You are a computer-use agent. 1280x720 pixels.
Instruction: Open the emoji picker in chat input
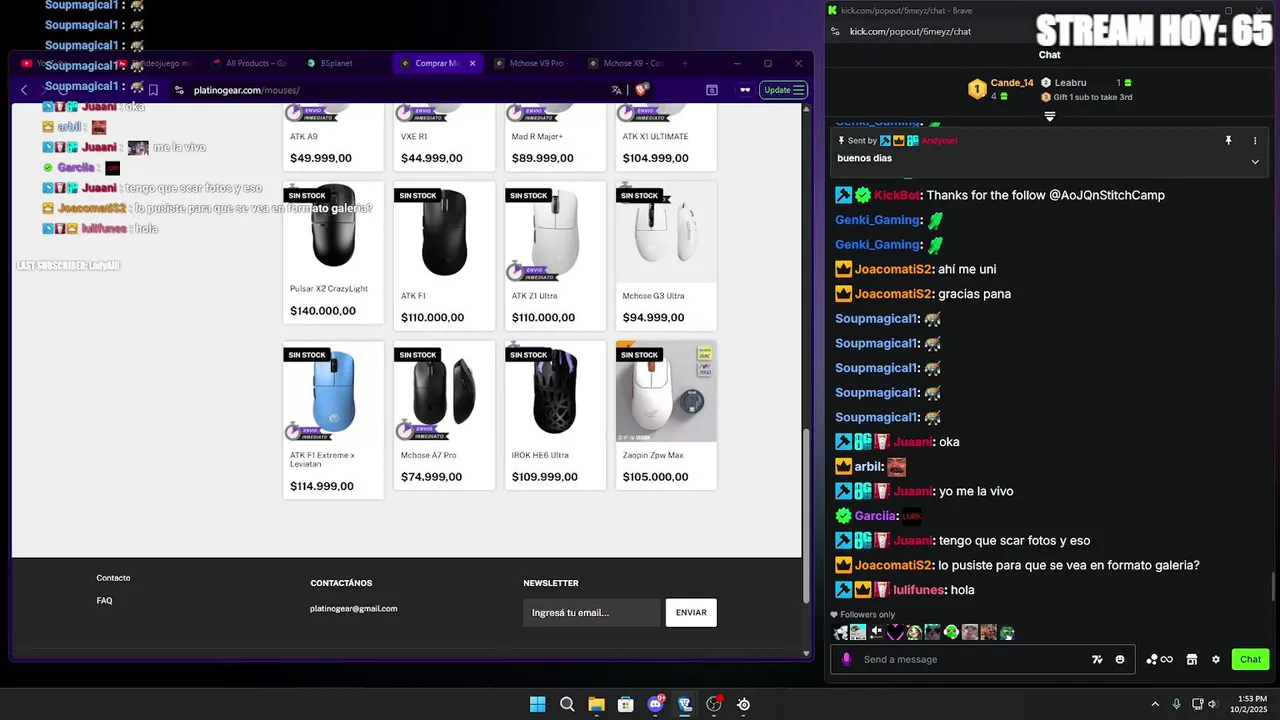pyautogui.click(x=1120, y=660)
